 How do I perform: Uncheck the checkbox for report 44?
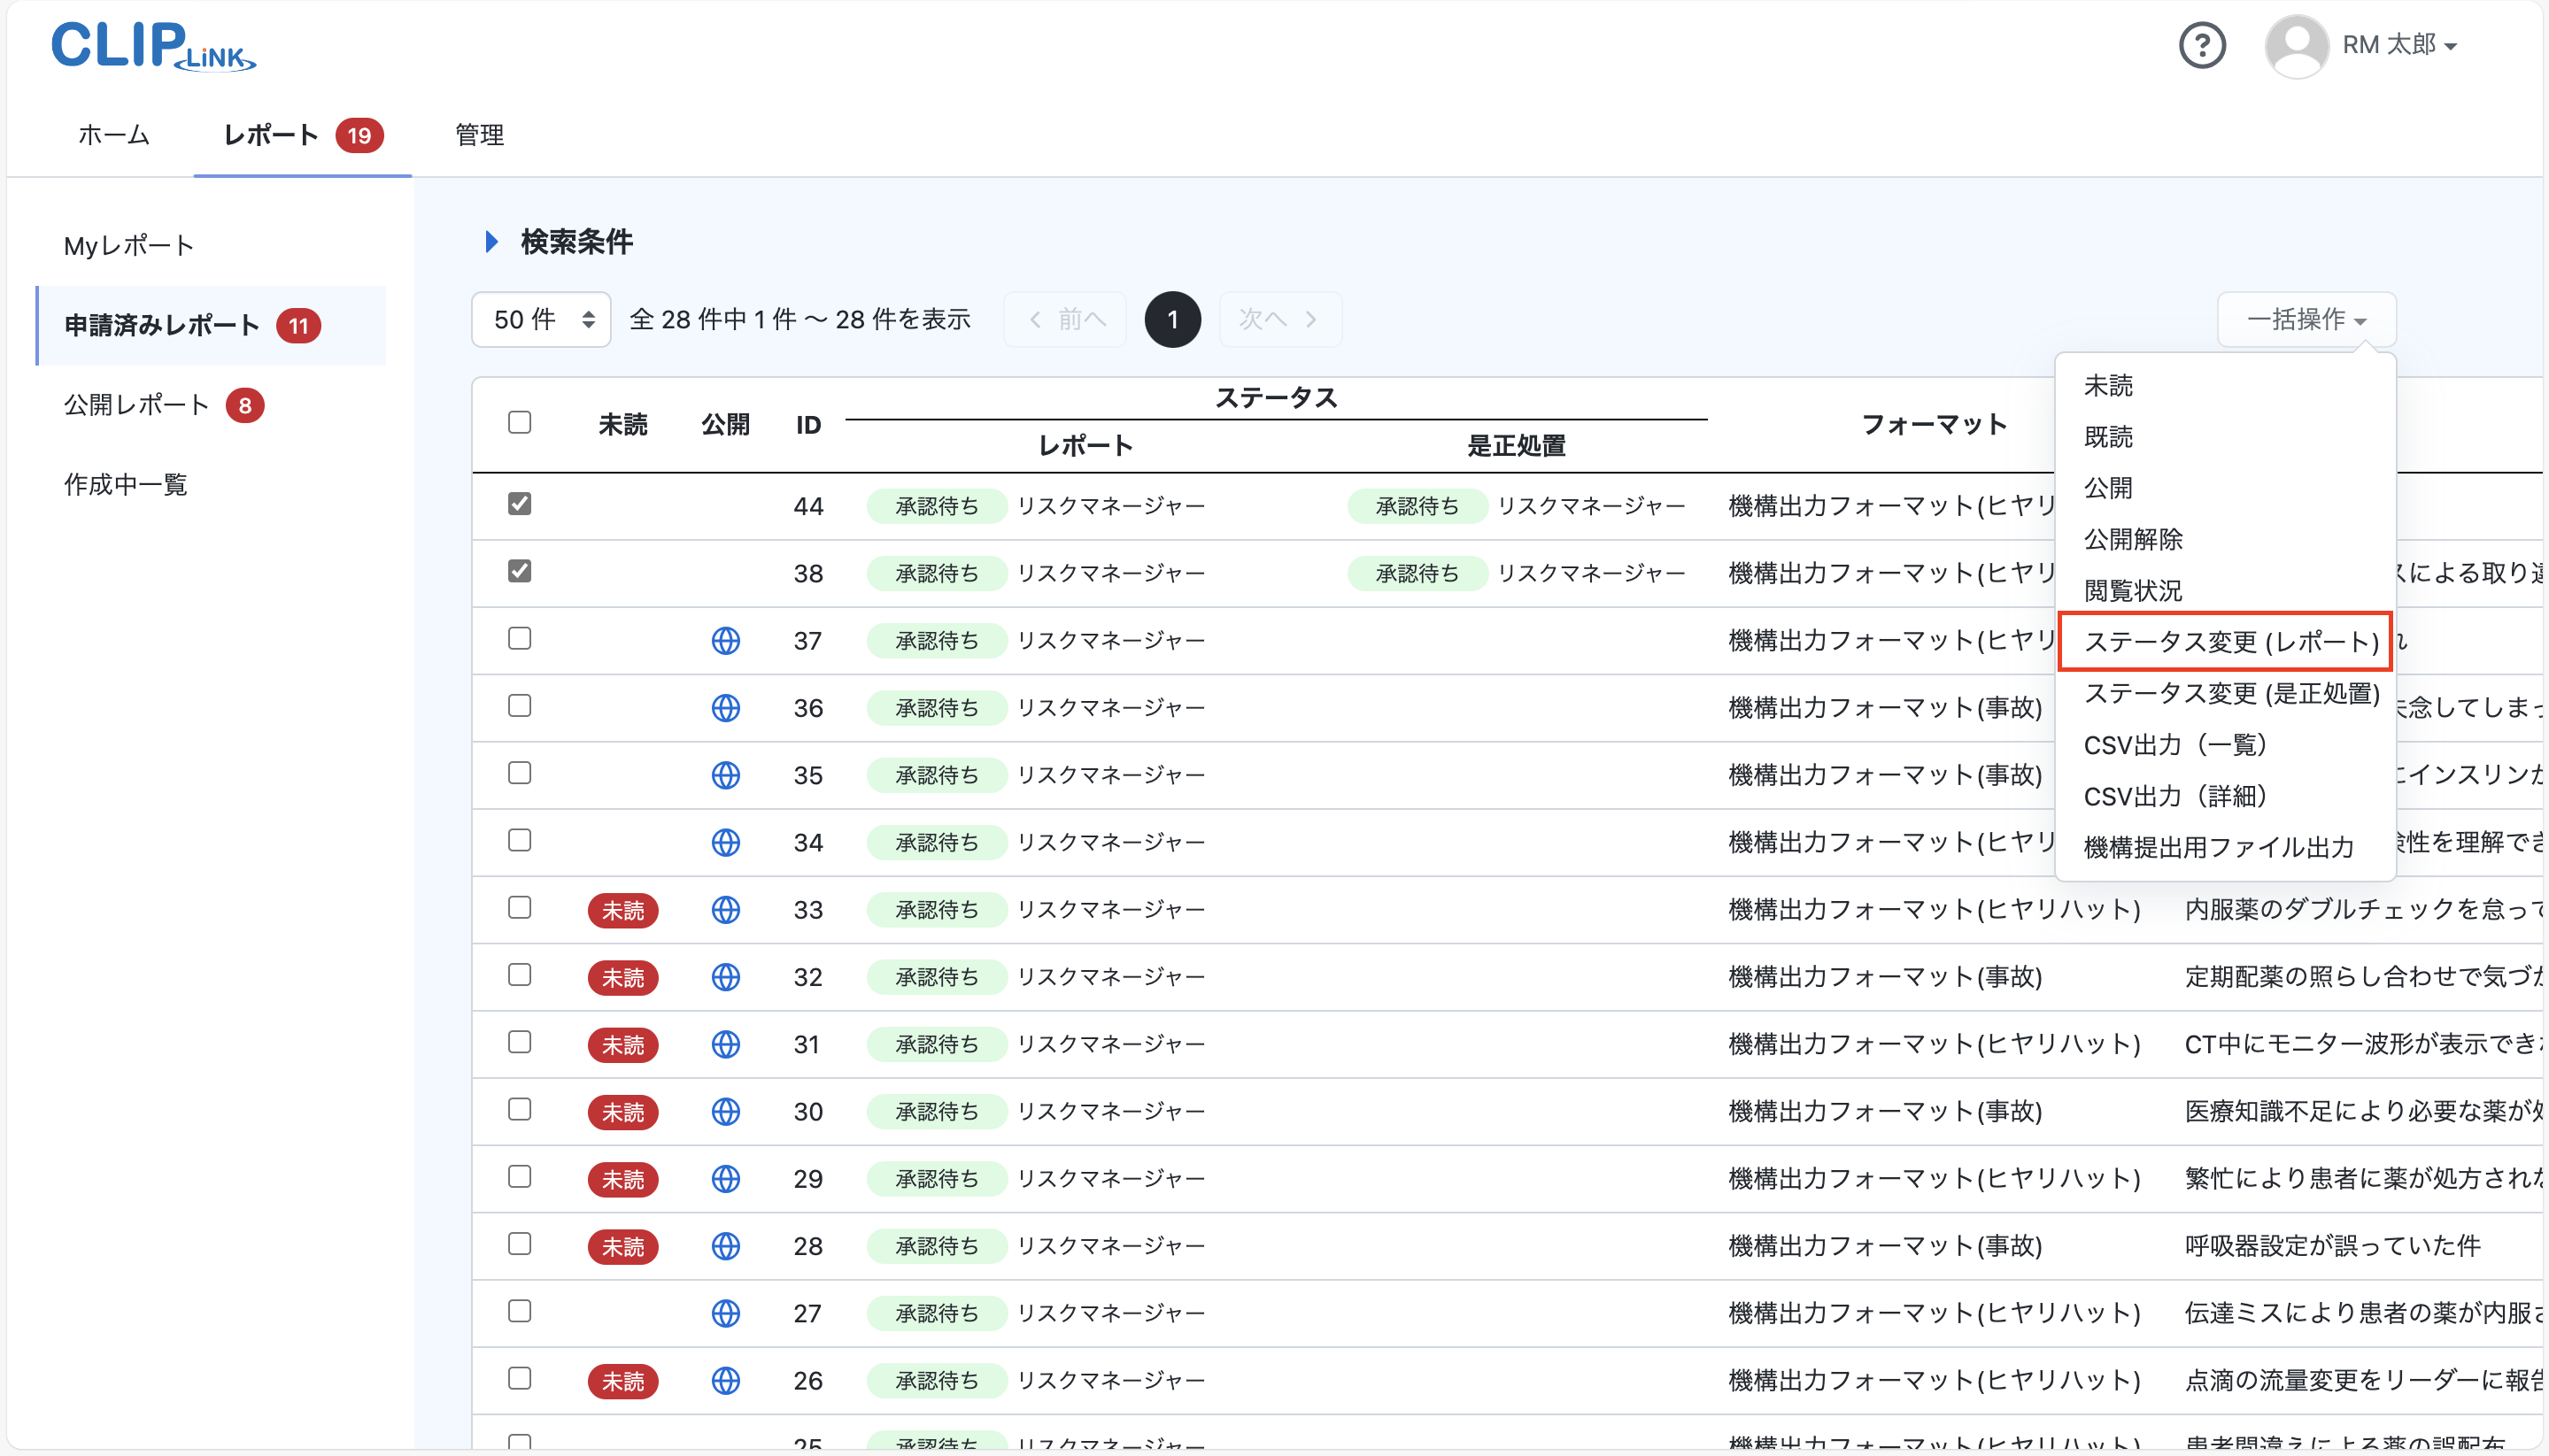click(519, 505)
